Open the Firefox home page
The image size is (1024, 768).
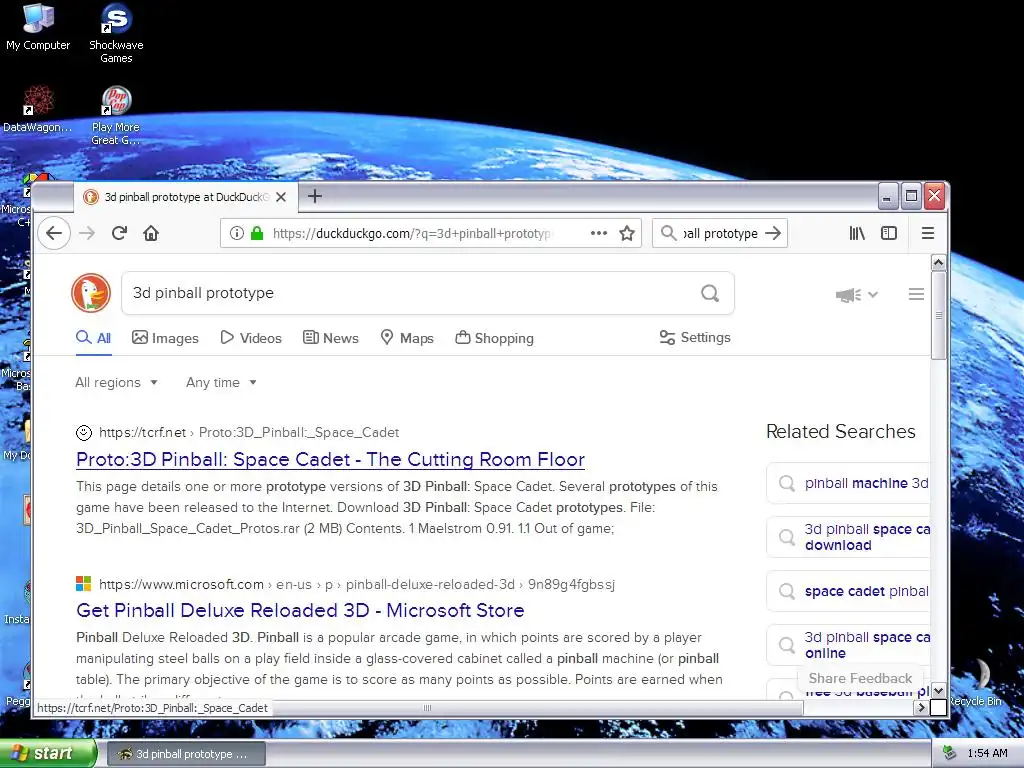(x=151, y=233)
